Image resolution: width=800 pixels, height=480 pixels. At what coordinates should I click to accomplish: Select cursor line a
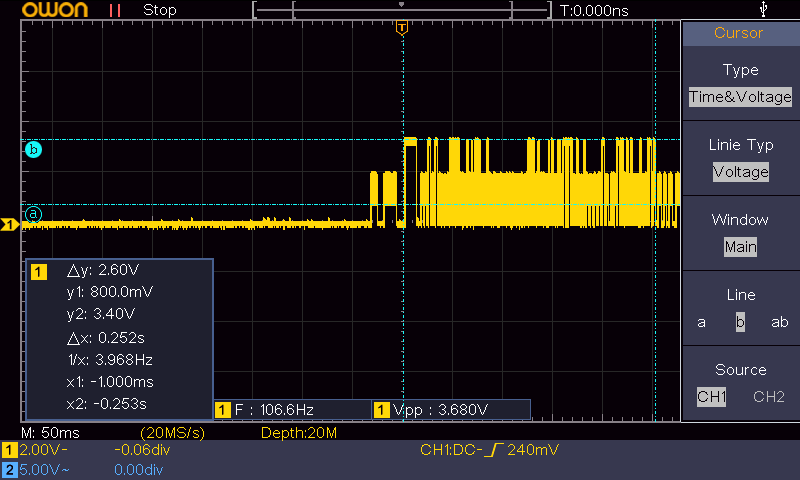pos(702,322)
